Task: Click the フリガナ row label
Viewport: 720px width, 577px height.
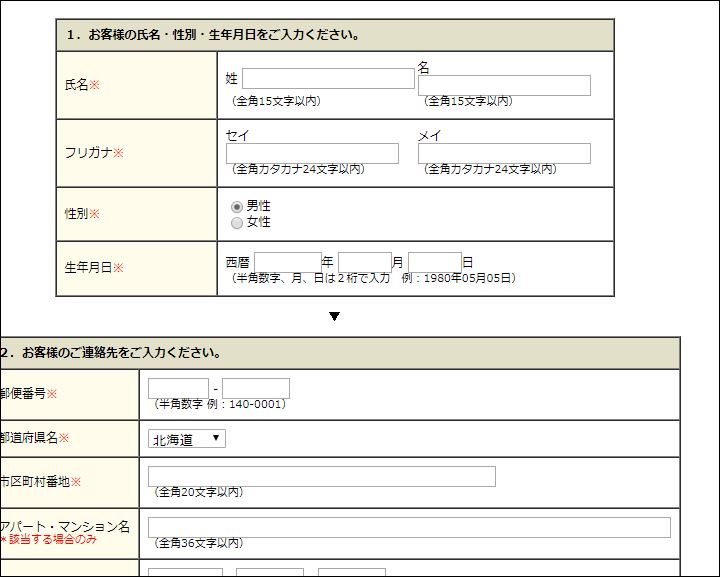Action: tap(94, 153)
